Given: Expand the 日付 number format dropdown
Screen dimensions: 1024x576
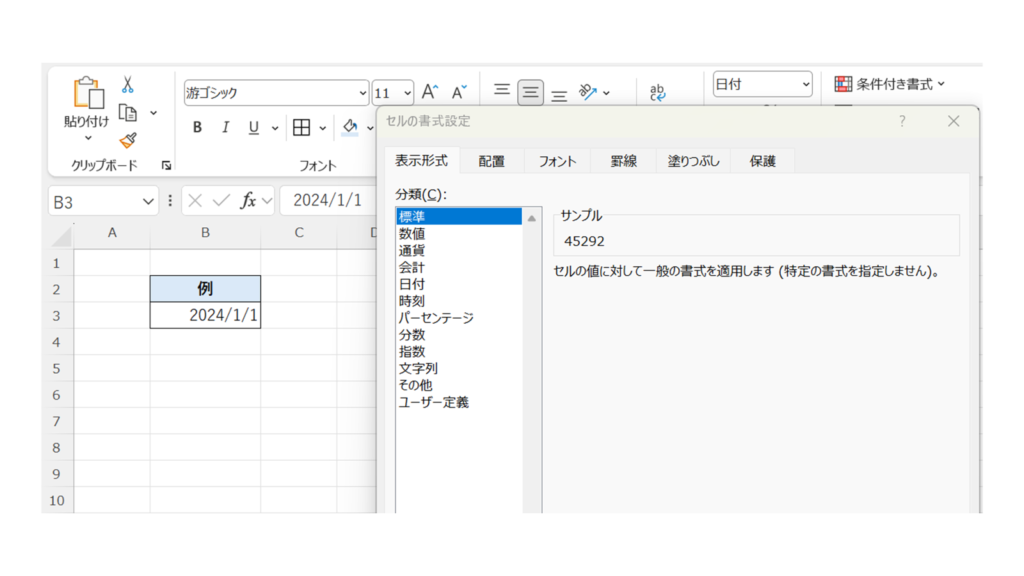Looking at the screenshot, I should [806, 85].
